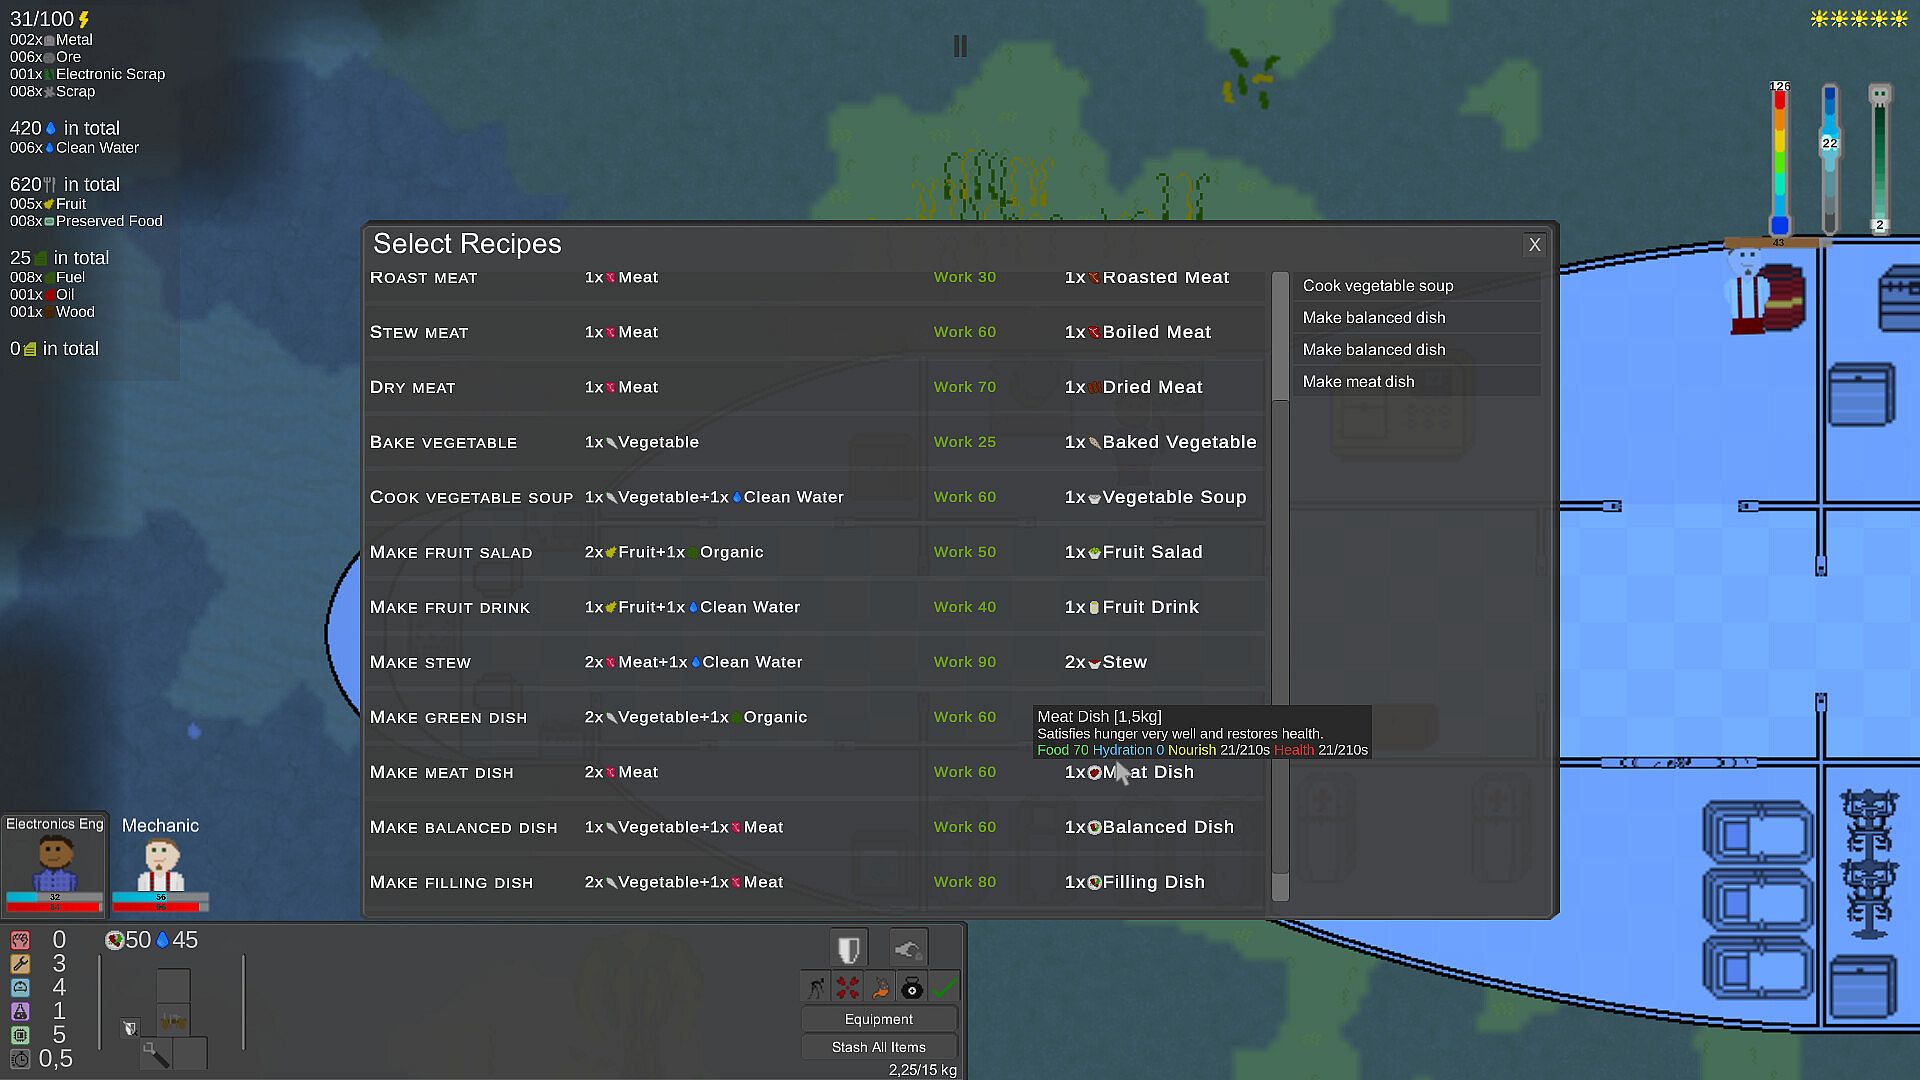Click the orange stomach eating icon
The height and width of the screenshot is (1080, 1920).
(880, 988)
